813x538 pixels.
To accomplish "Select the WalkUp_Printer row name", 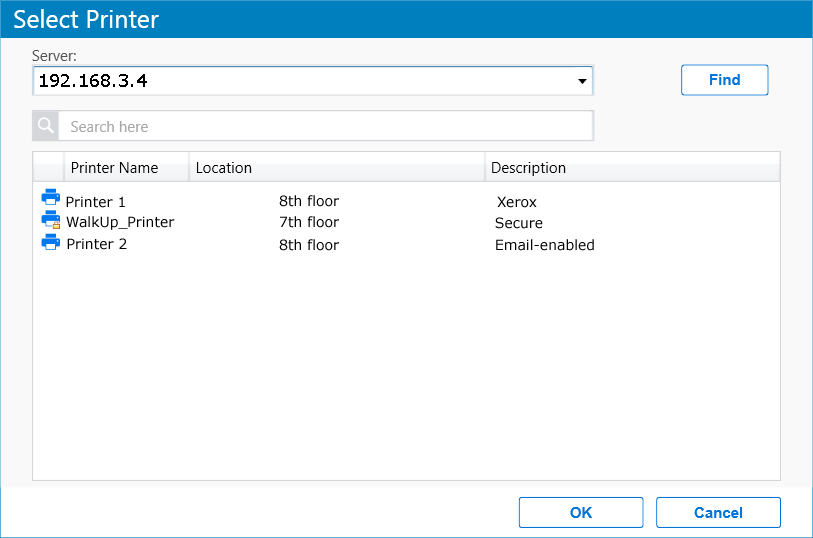I will coord(120,222).
